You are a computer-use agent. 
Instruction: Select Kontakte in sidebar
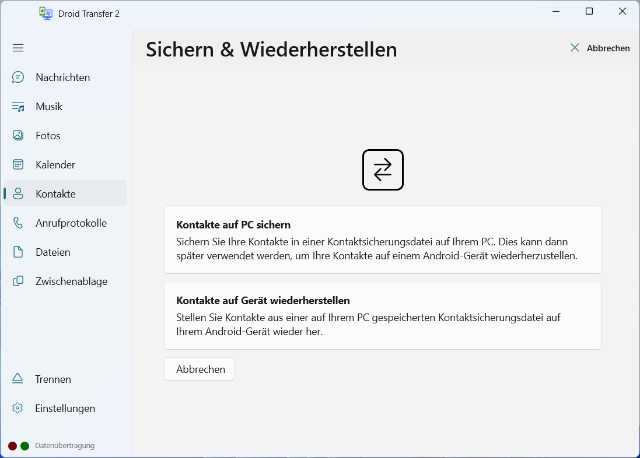tap(65, 193)
